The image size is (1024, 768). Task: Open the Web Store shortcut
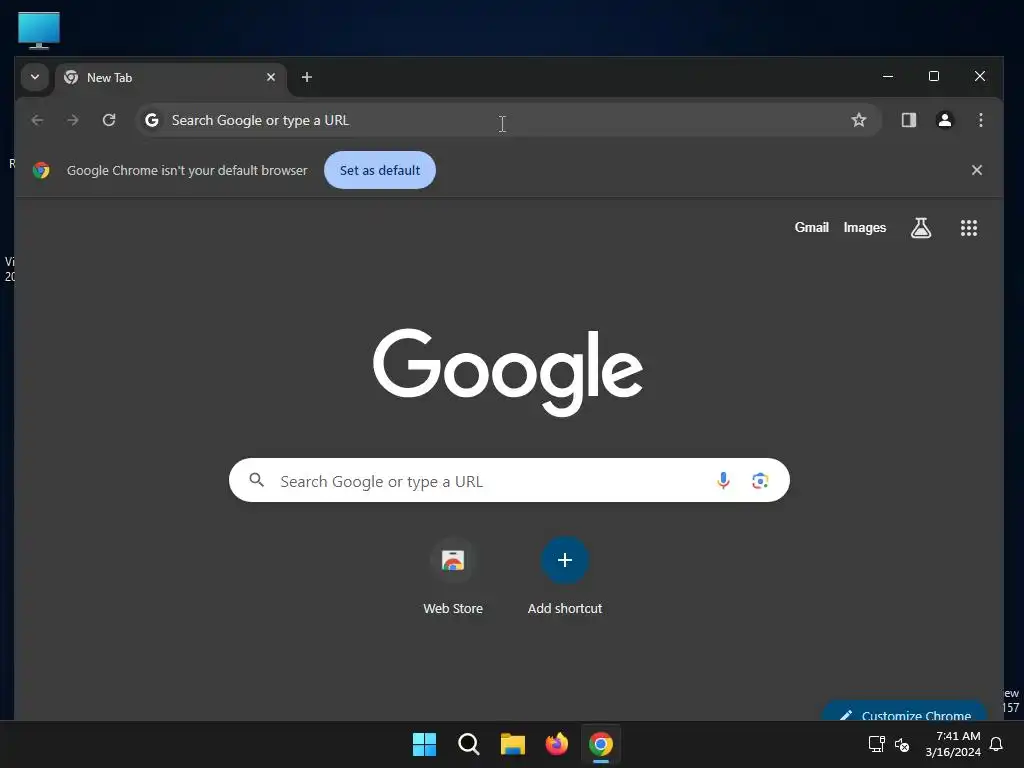coord(453,577)
